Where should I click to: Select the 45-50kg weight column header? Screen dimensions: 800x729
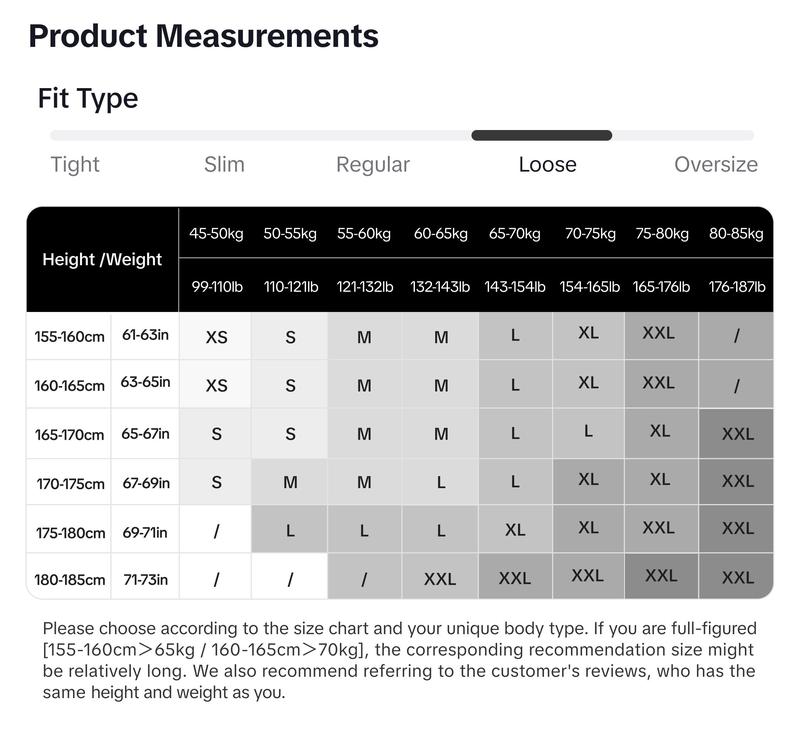tap(216, 233)
